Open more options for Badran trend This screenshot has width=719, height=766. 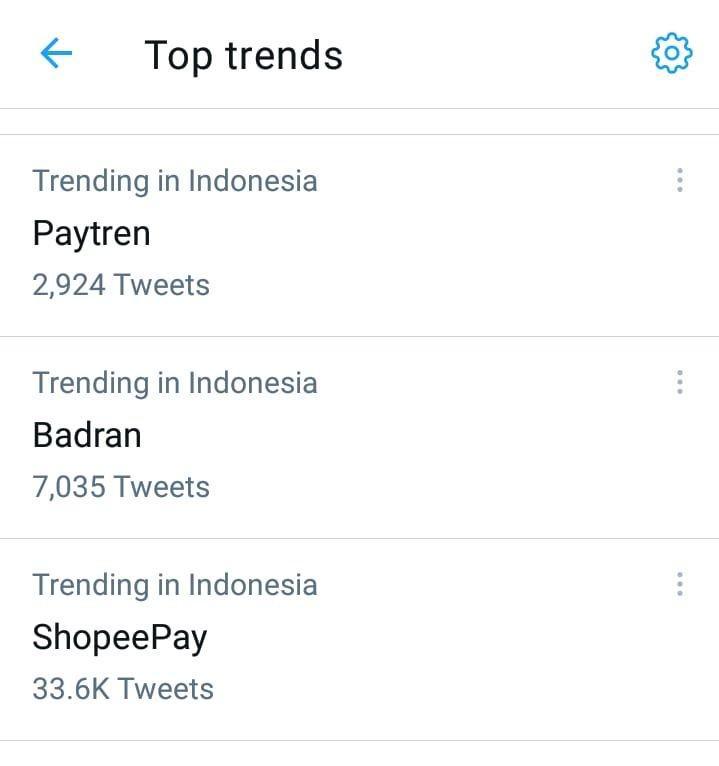[x=679, y=382]
